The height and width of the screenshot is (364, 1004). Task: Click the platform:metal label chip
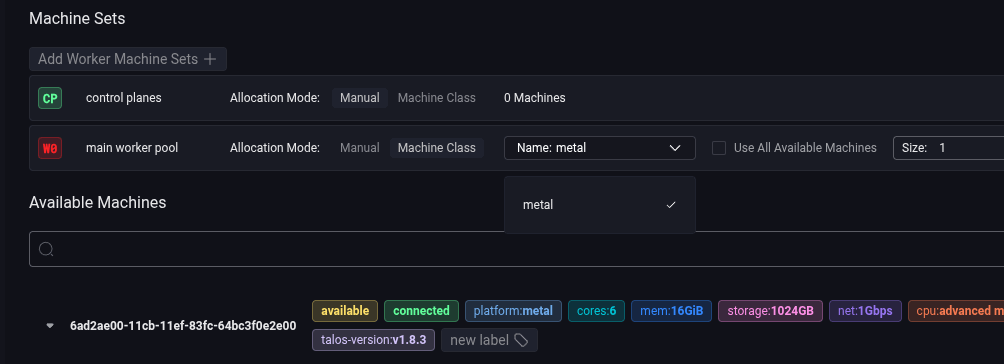point(513,311)
